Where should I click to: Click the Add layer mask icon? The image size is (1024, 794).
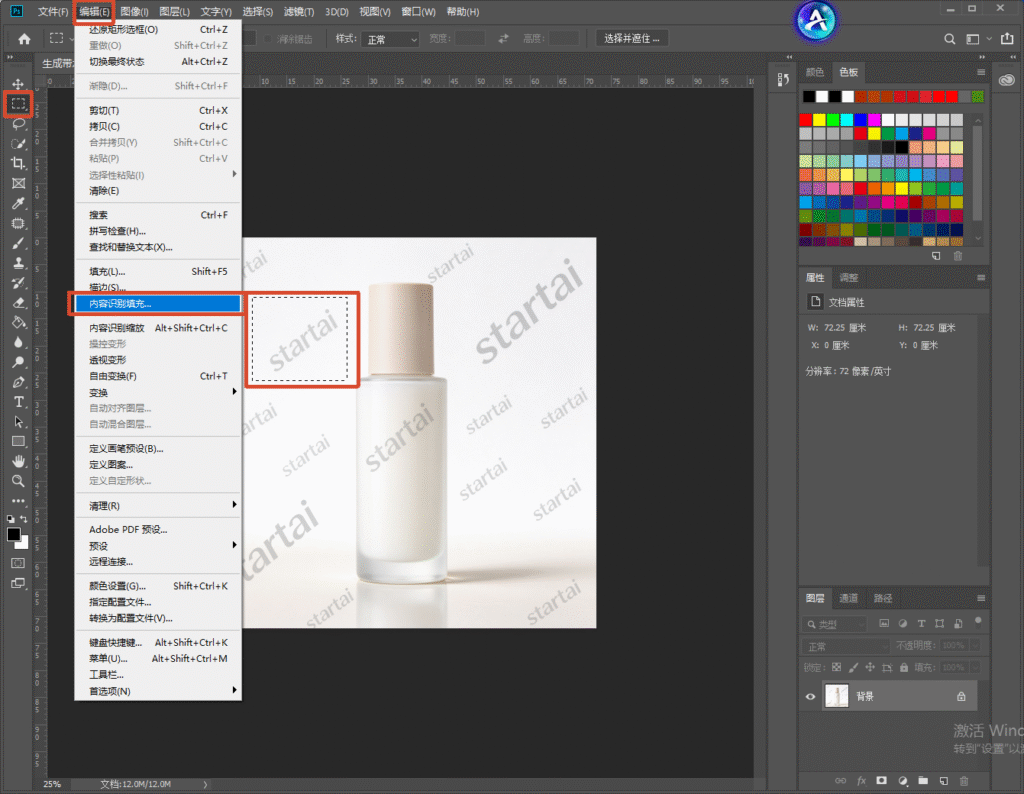(x=882, y=780)
